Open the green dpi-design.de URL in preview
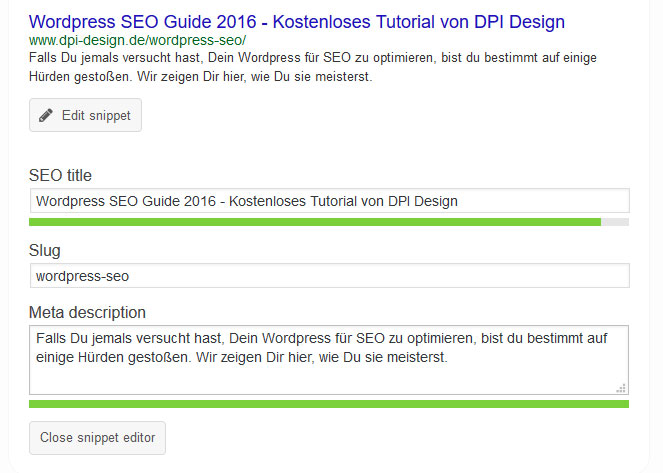The width and height of the screenshot is (663, 473). (137, 41)
